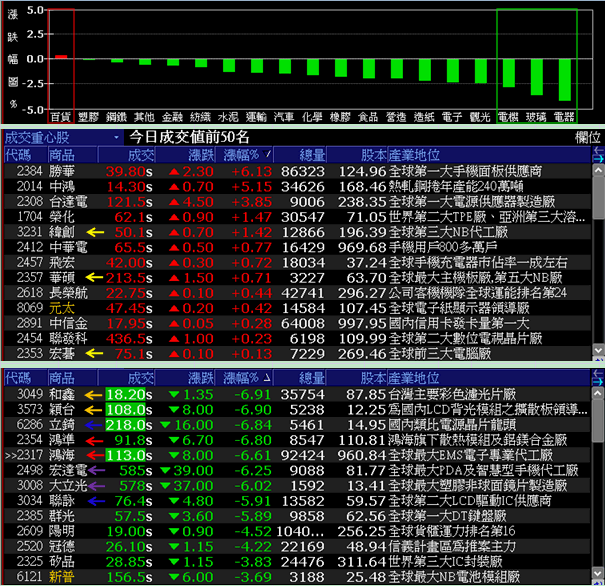Click blue arrow signal beside 聯詠

coord(96,501)
